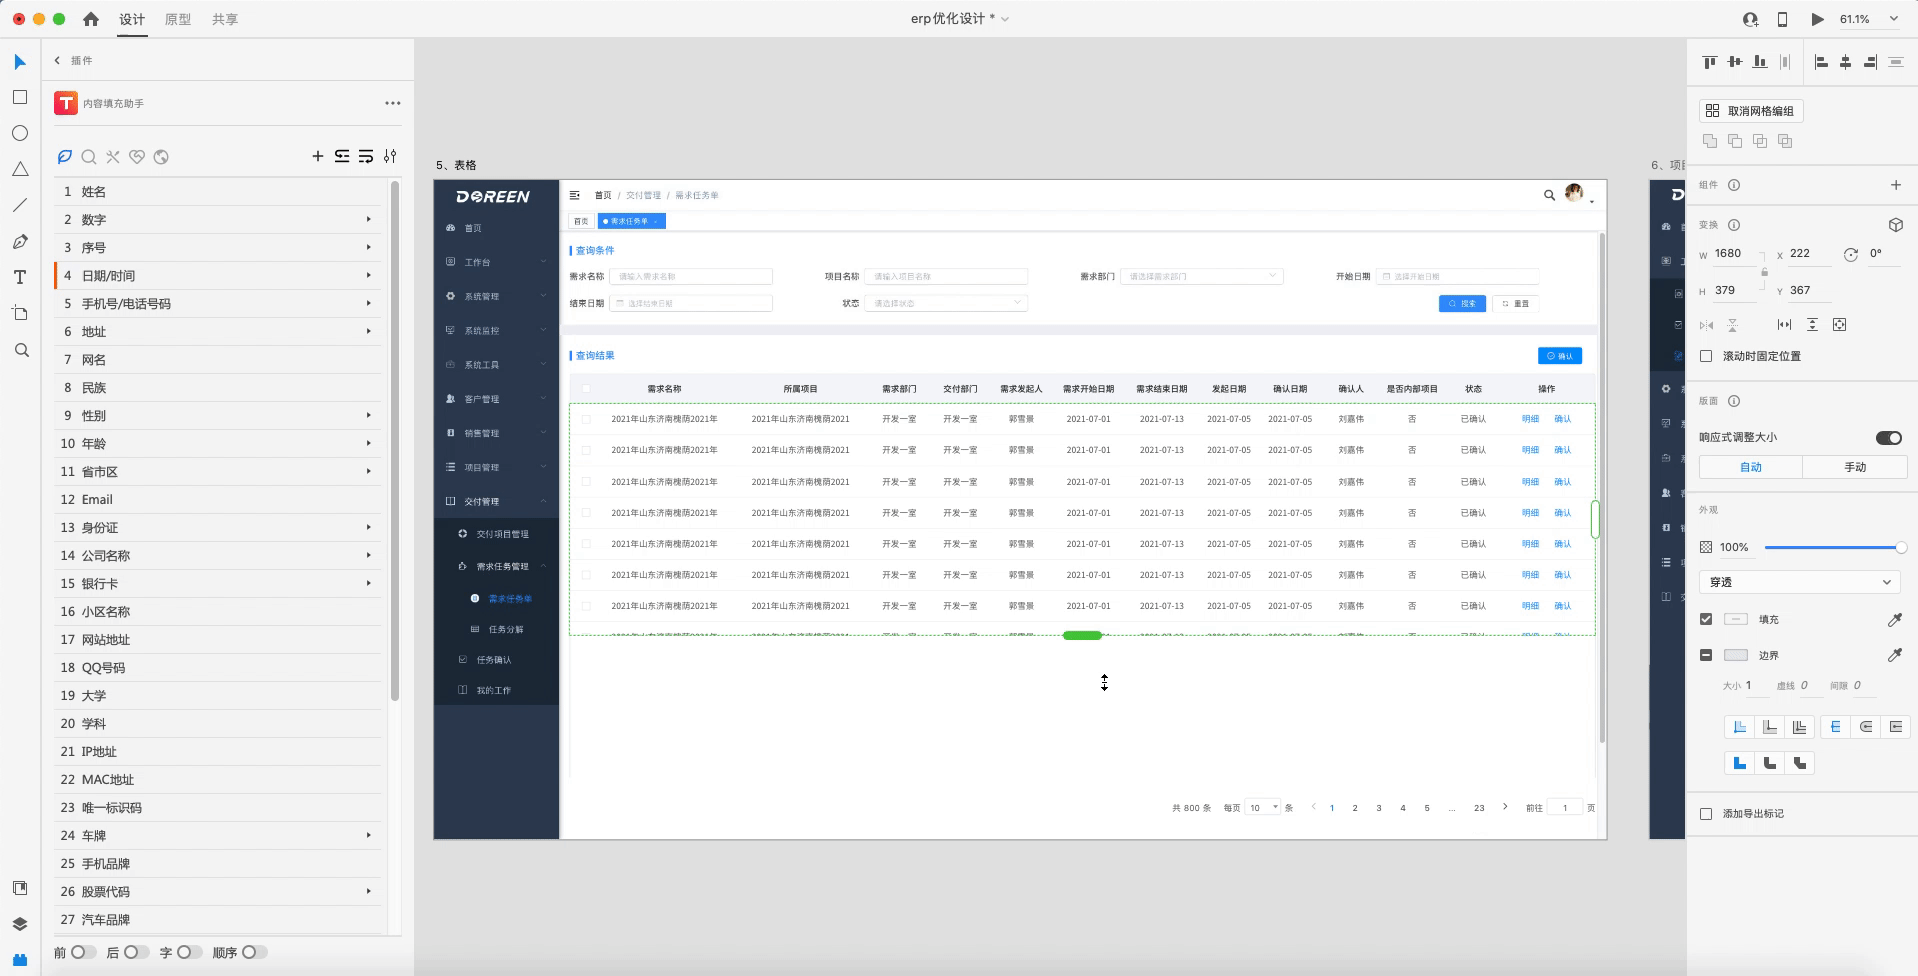Open the fill color swatch

[1736, 620]
